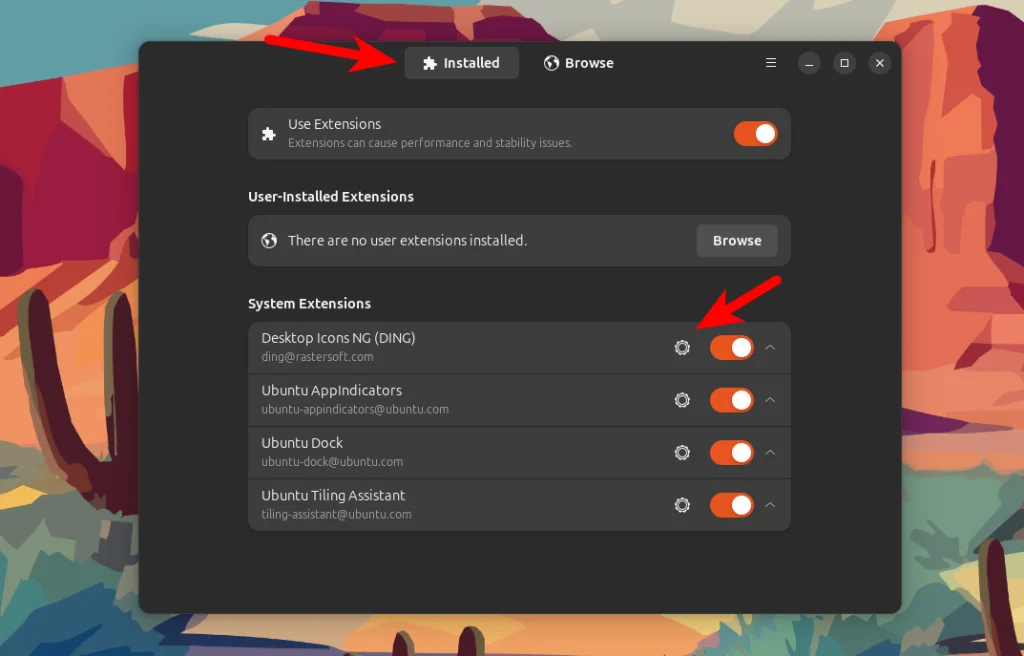Click the Browse button for user extensions
This screenshot has width=1024, height=656.
tap(737, 240)
